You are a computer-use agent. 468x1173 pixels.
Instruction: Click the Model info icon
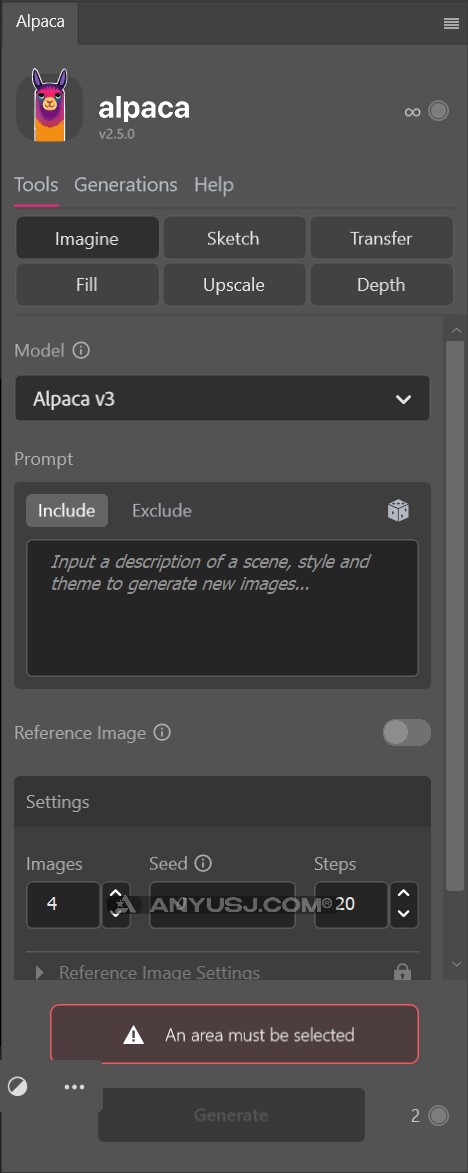81,350
